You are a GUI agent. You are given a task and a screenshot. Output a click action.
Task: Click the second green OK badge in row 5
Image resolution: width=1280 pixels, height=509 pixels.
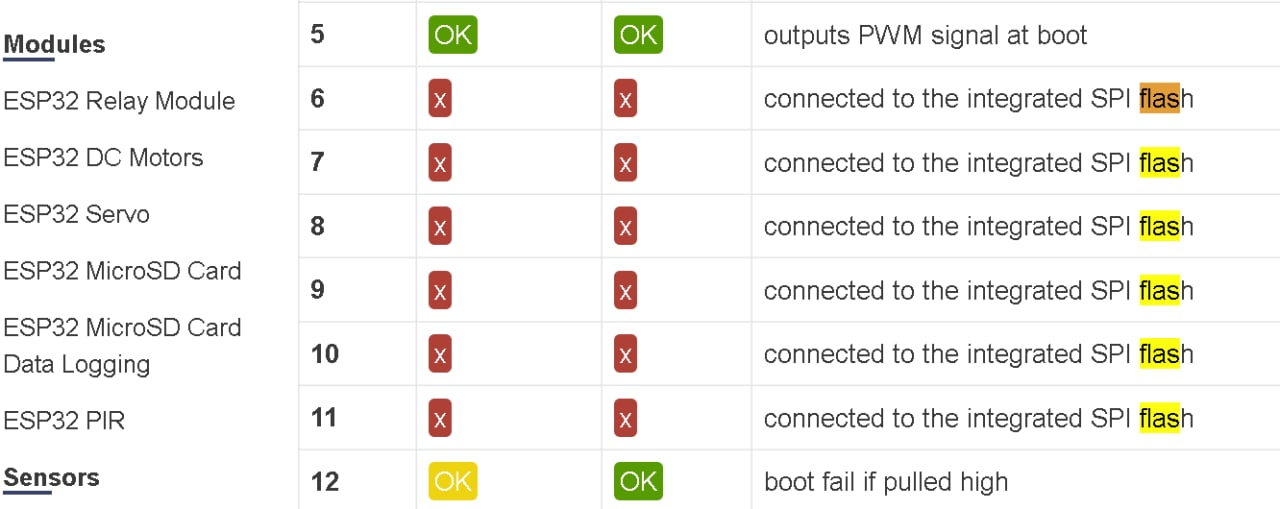tap(638, 36)
